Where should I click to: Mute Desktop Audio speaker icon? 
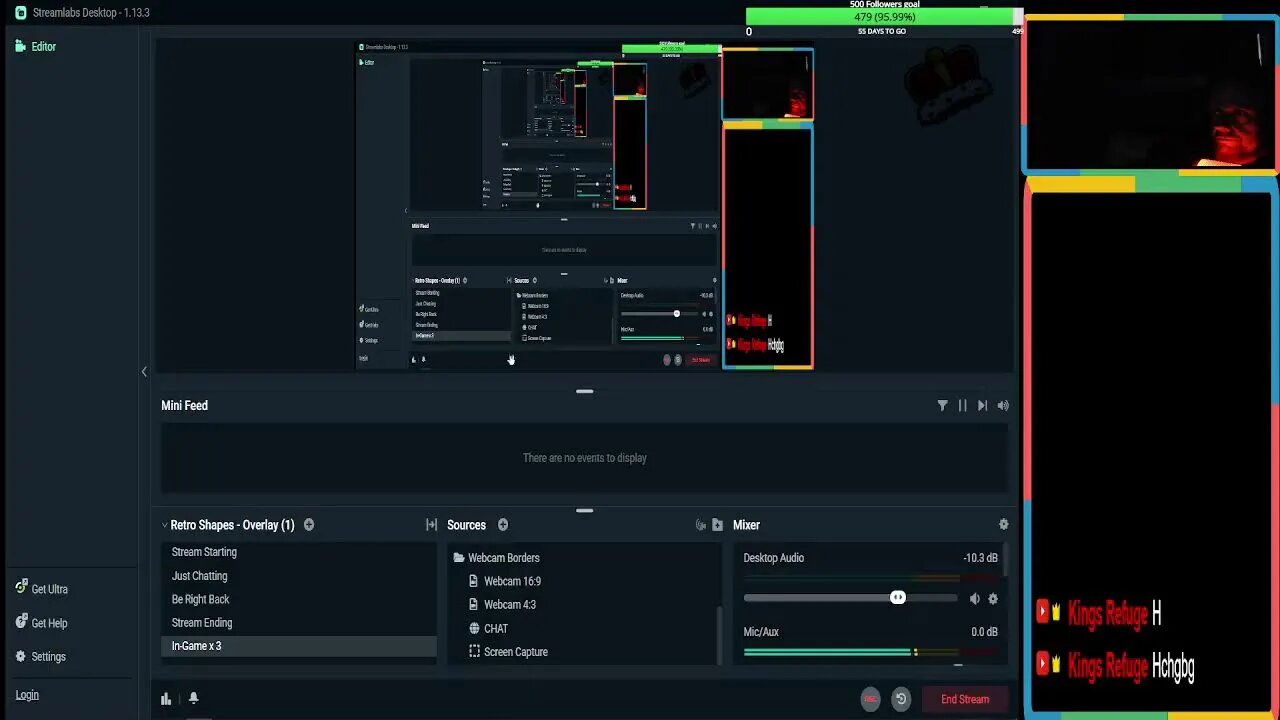[975, 598]
